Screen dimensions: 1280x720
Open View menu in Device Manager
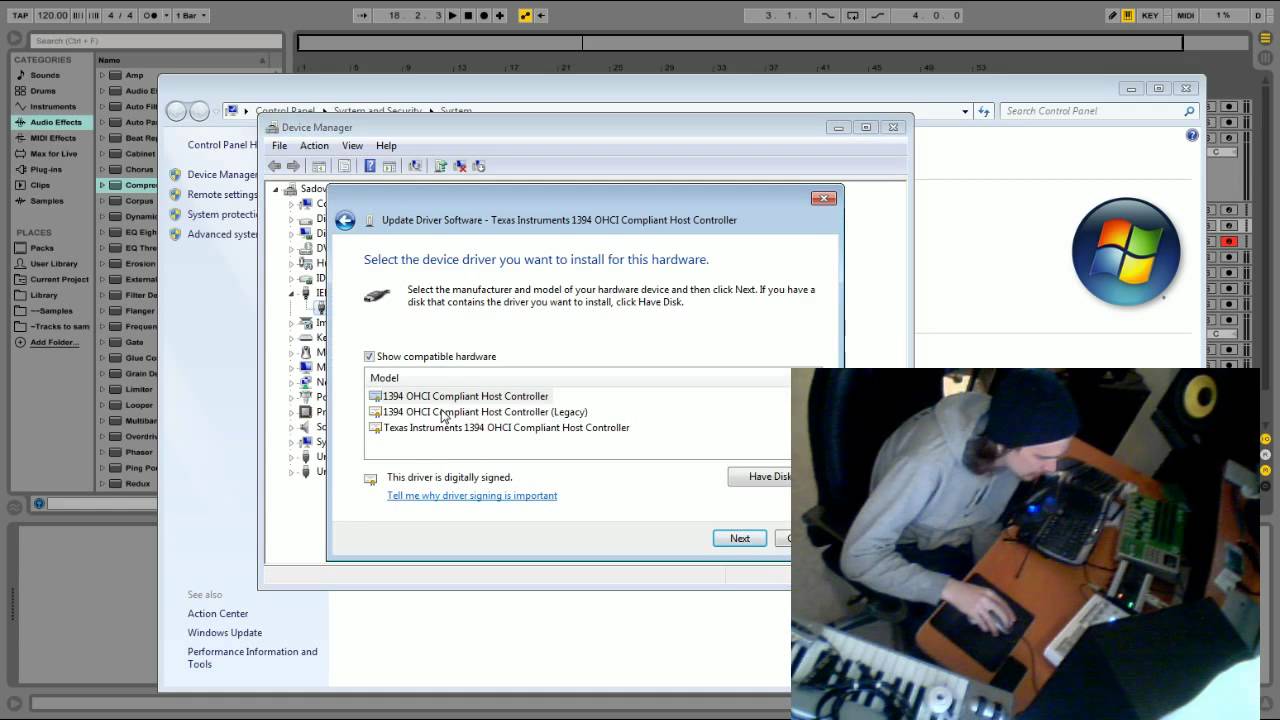point(352,146)
